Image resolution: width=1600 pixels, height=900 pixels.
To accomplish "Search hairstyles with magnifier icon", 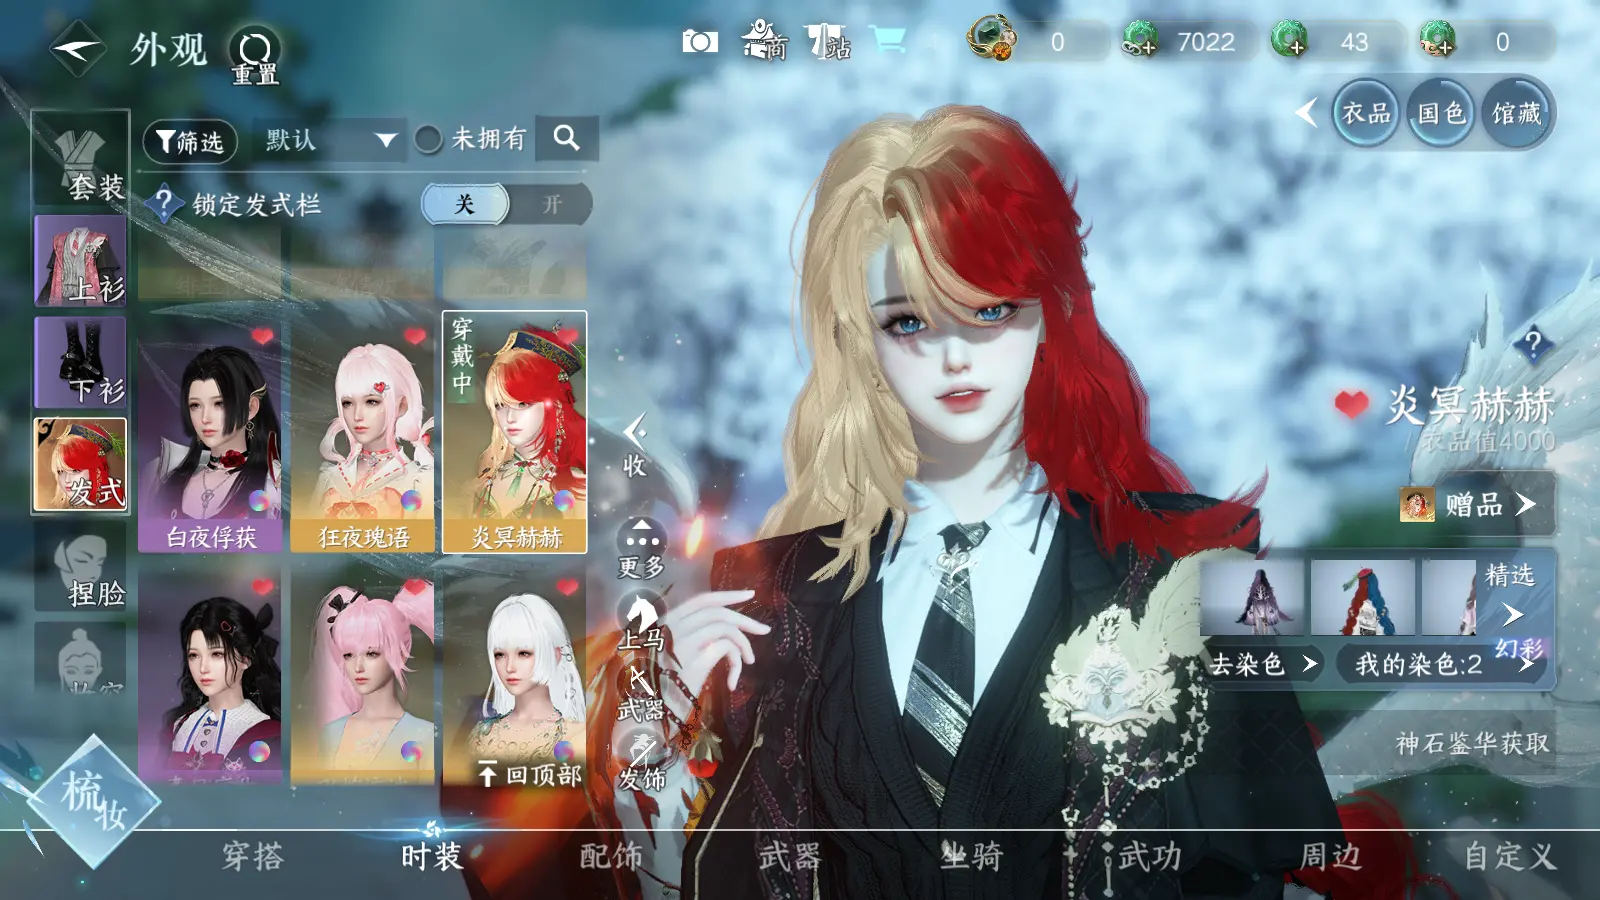I will pos(566,138).
